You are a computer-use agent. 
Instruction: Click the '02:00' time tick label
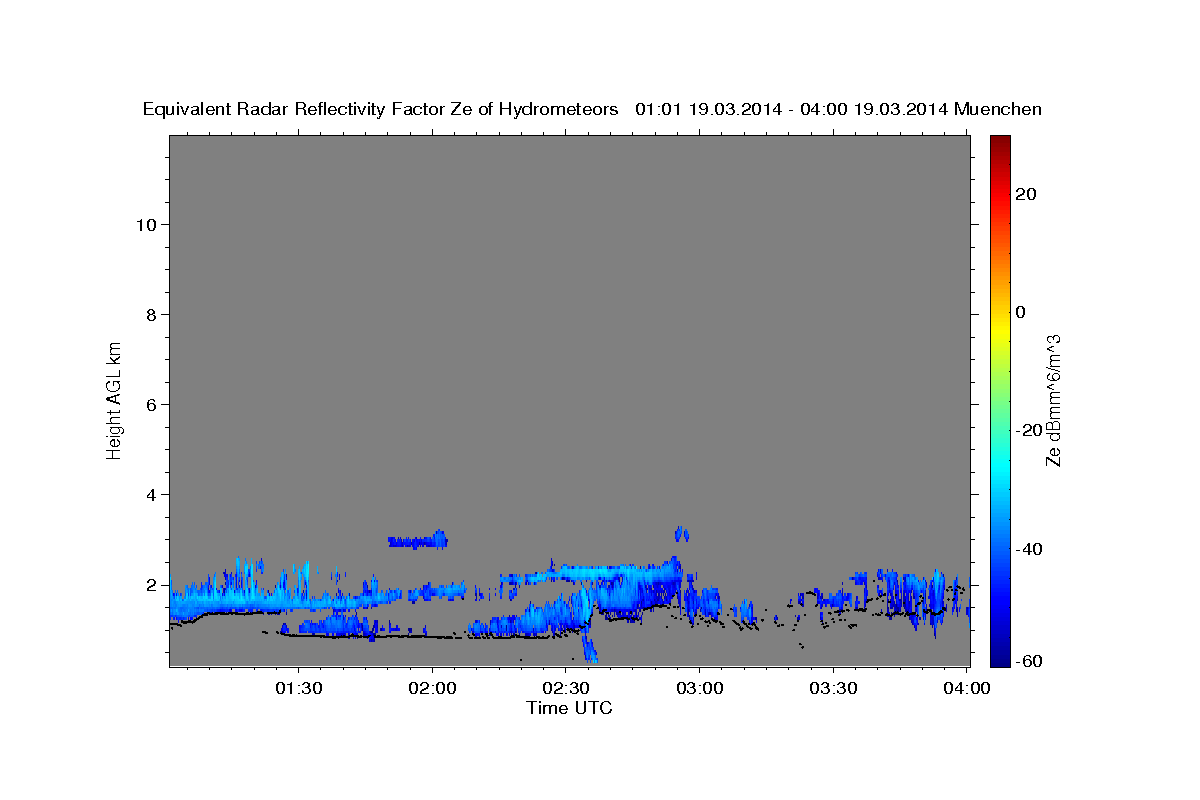point(433,688)
